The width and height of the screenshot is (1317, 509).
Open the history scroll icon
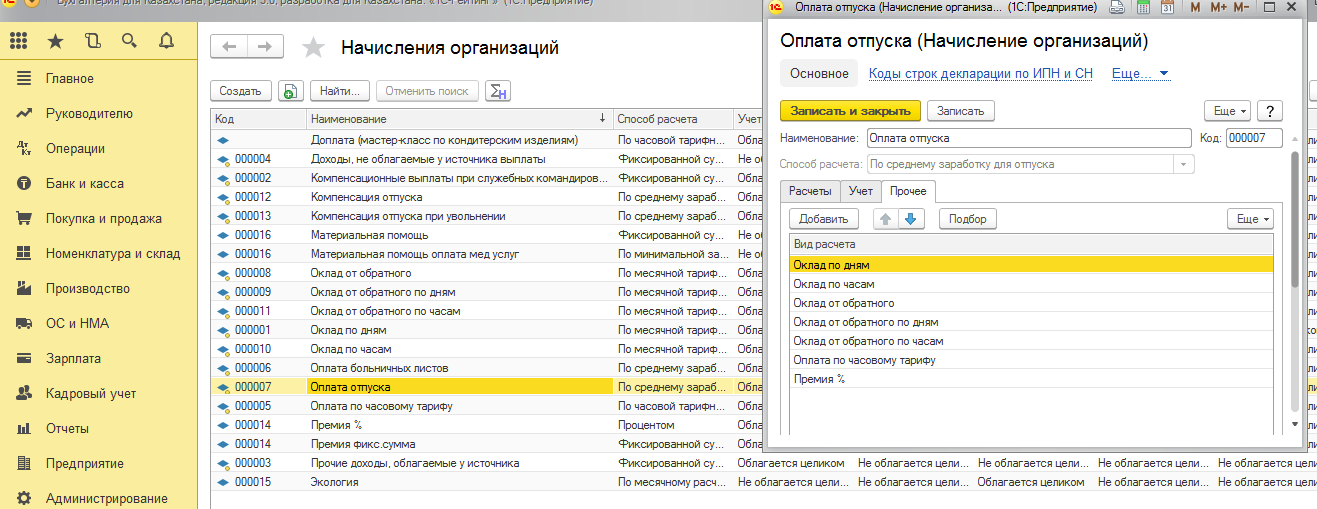pos(93,41)
